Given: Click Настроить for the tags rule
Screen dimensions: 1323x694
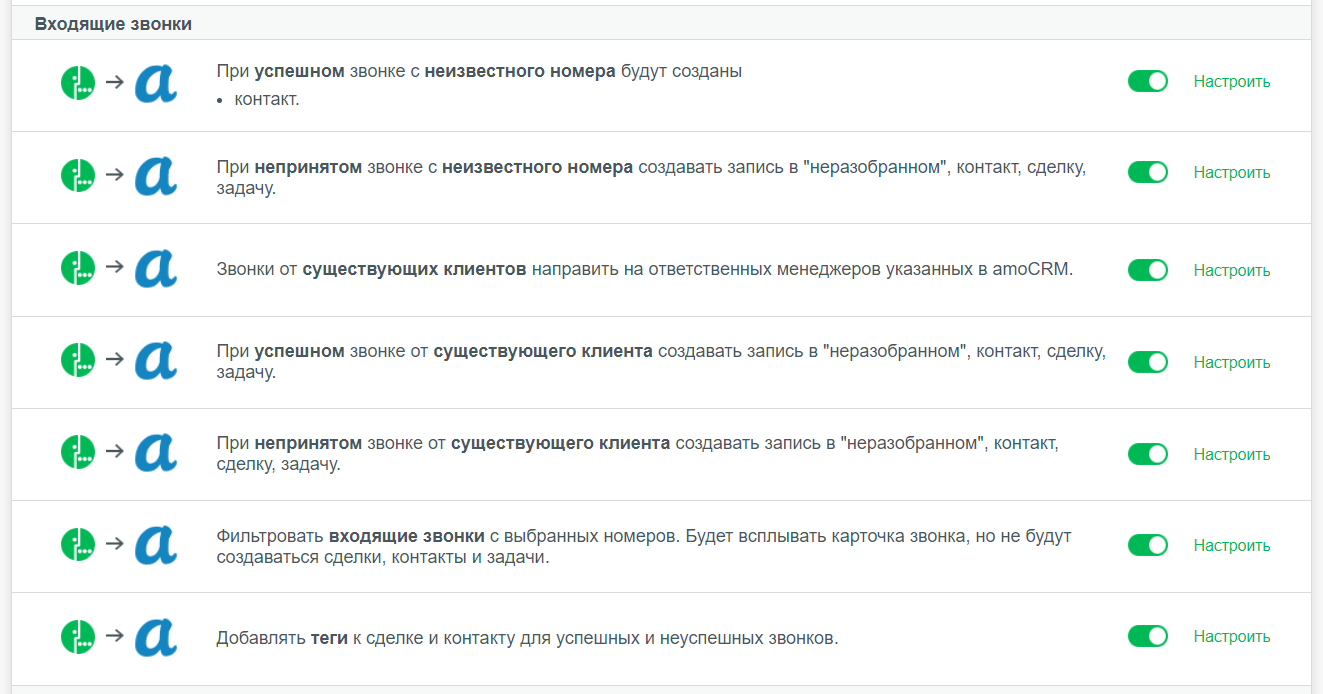Looking at the screenshot, I should [x=1231, y=636].
